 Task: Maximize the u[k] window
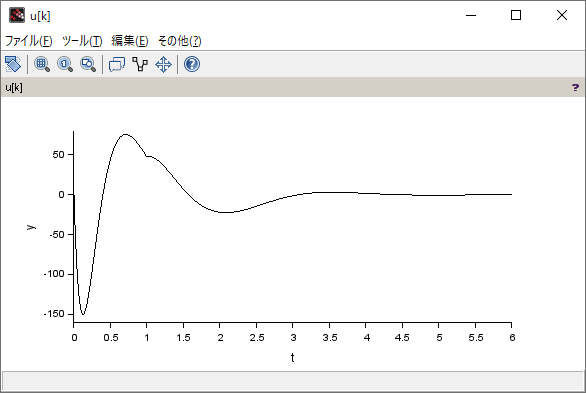(x=516, y=15)
